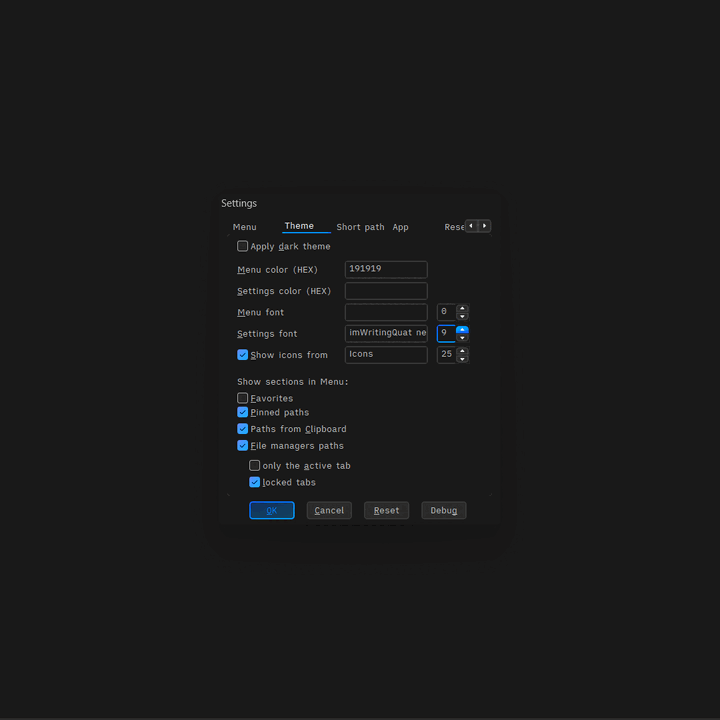Toggle only the active tab option

click(255, 465)
